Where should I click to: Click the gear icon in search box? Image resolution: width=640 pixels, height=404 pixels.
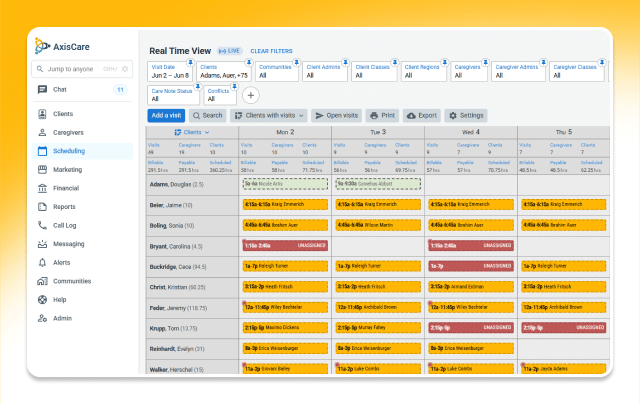(x=125, y=69)
